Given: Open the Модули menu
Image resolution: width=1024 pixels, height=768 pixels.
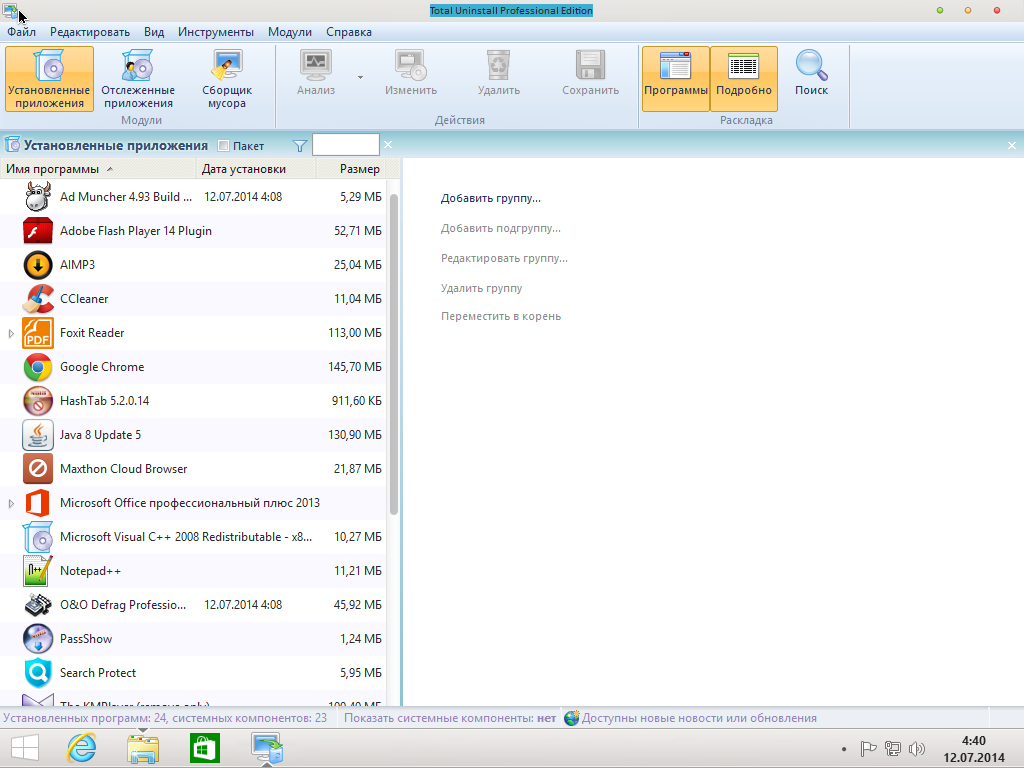Looking at the screenshot, I should coord(290,32).
